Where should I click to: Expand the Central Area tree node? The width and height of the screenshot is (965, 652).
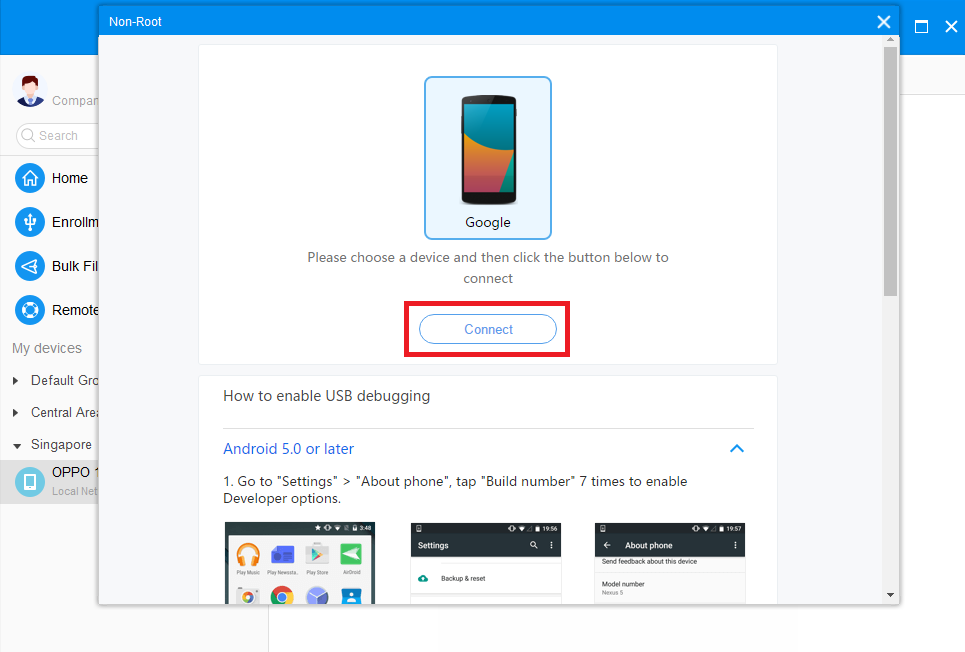pyautogui.click(x=15, y=413)
